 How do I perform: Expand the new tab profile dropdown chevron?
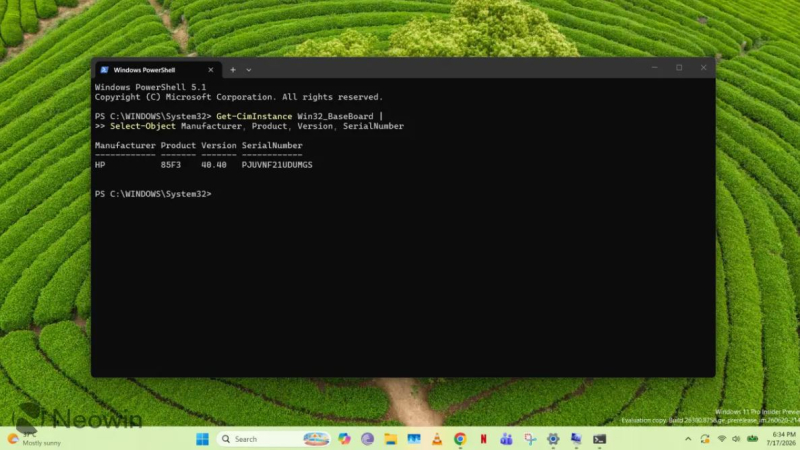point(248,70)
